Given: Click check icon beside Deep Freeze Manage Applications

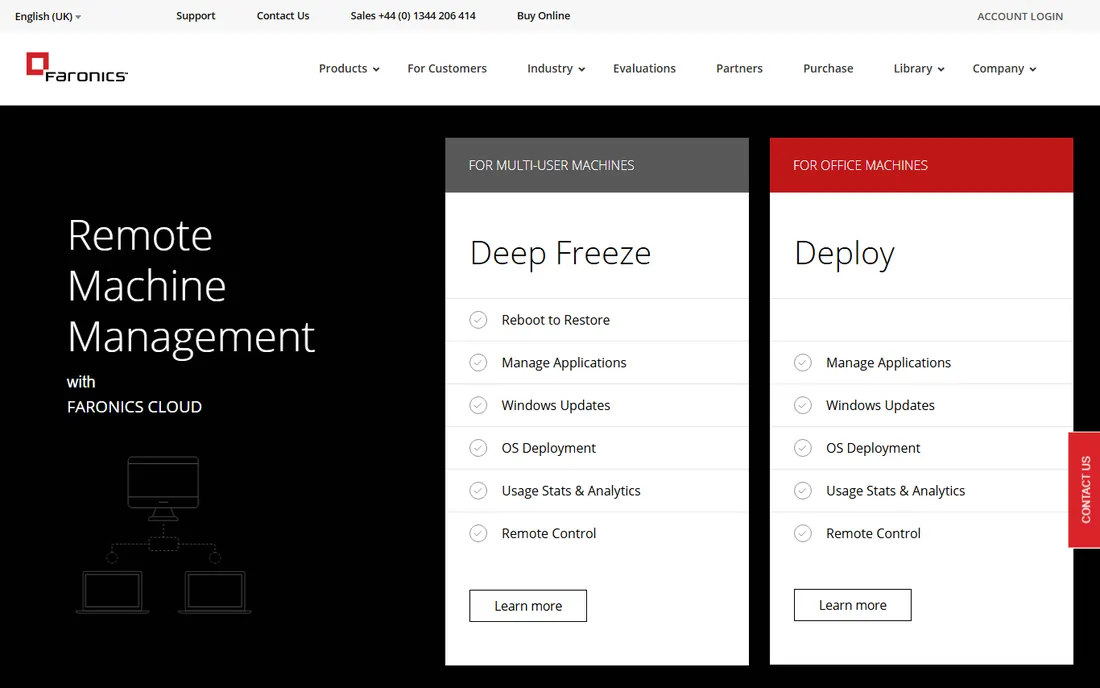Looking at the screenshot, I should 478,363.
